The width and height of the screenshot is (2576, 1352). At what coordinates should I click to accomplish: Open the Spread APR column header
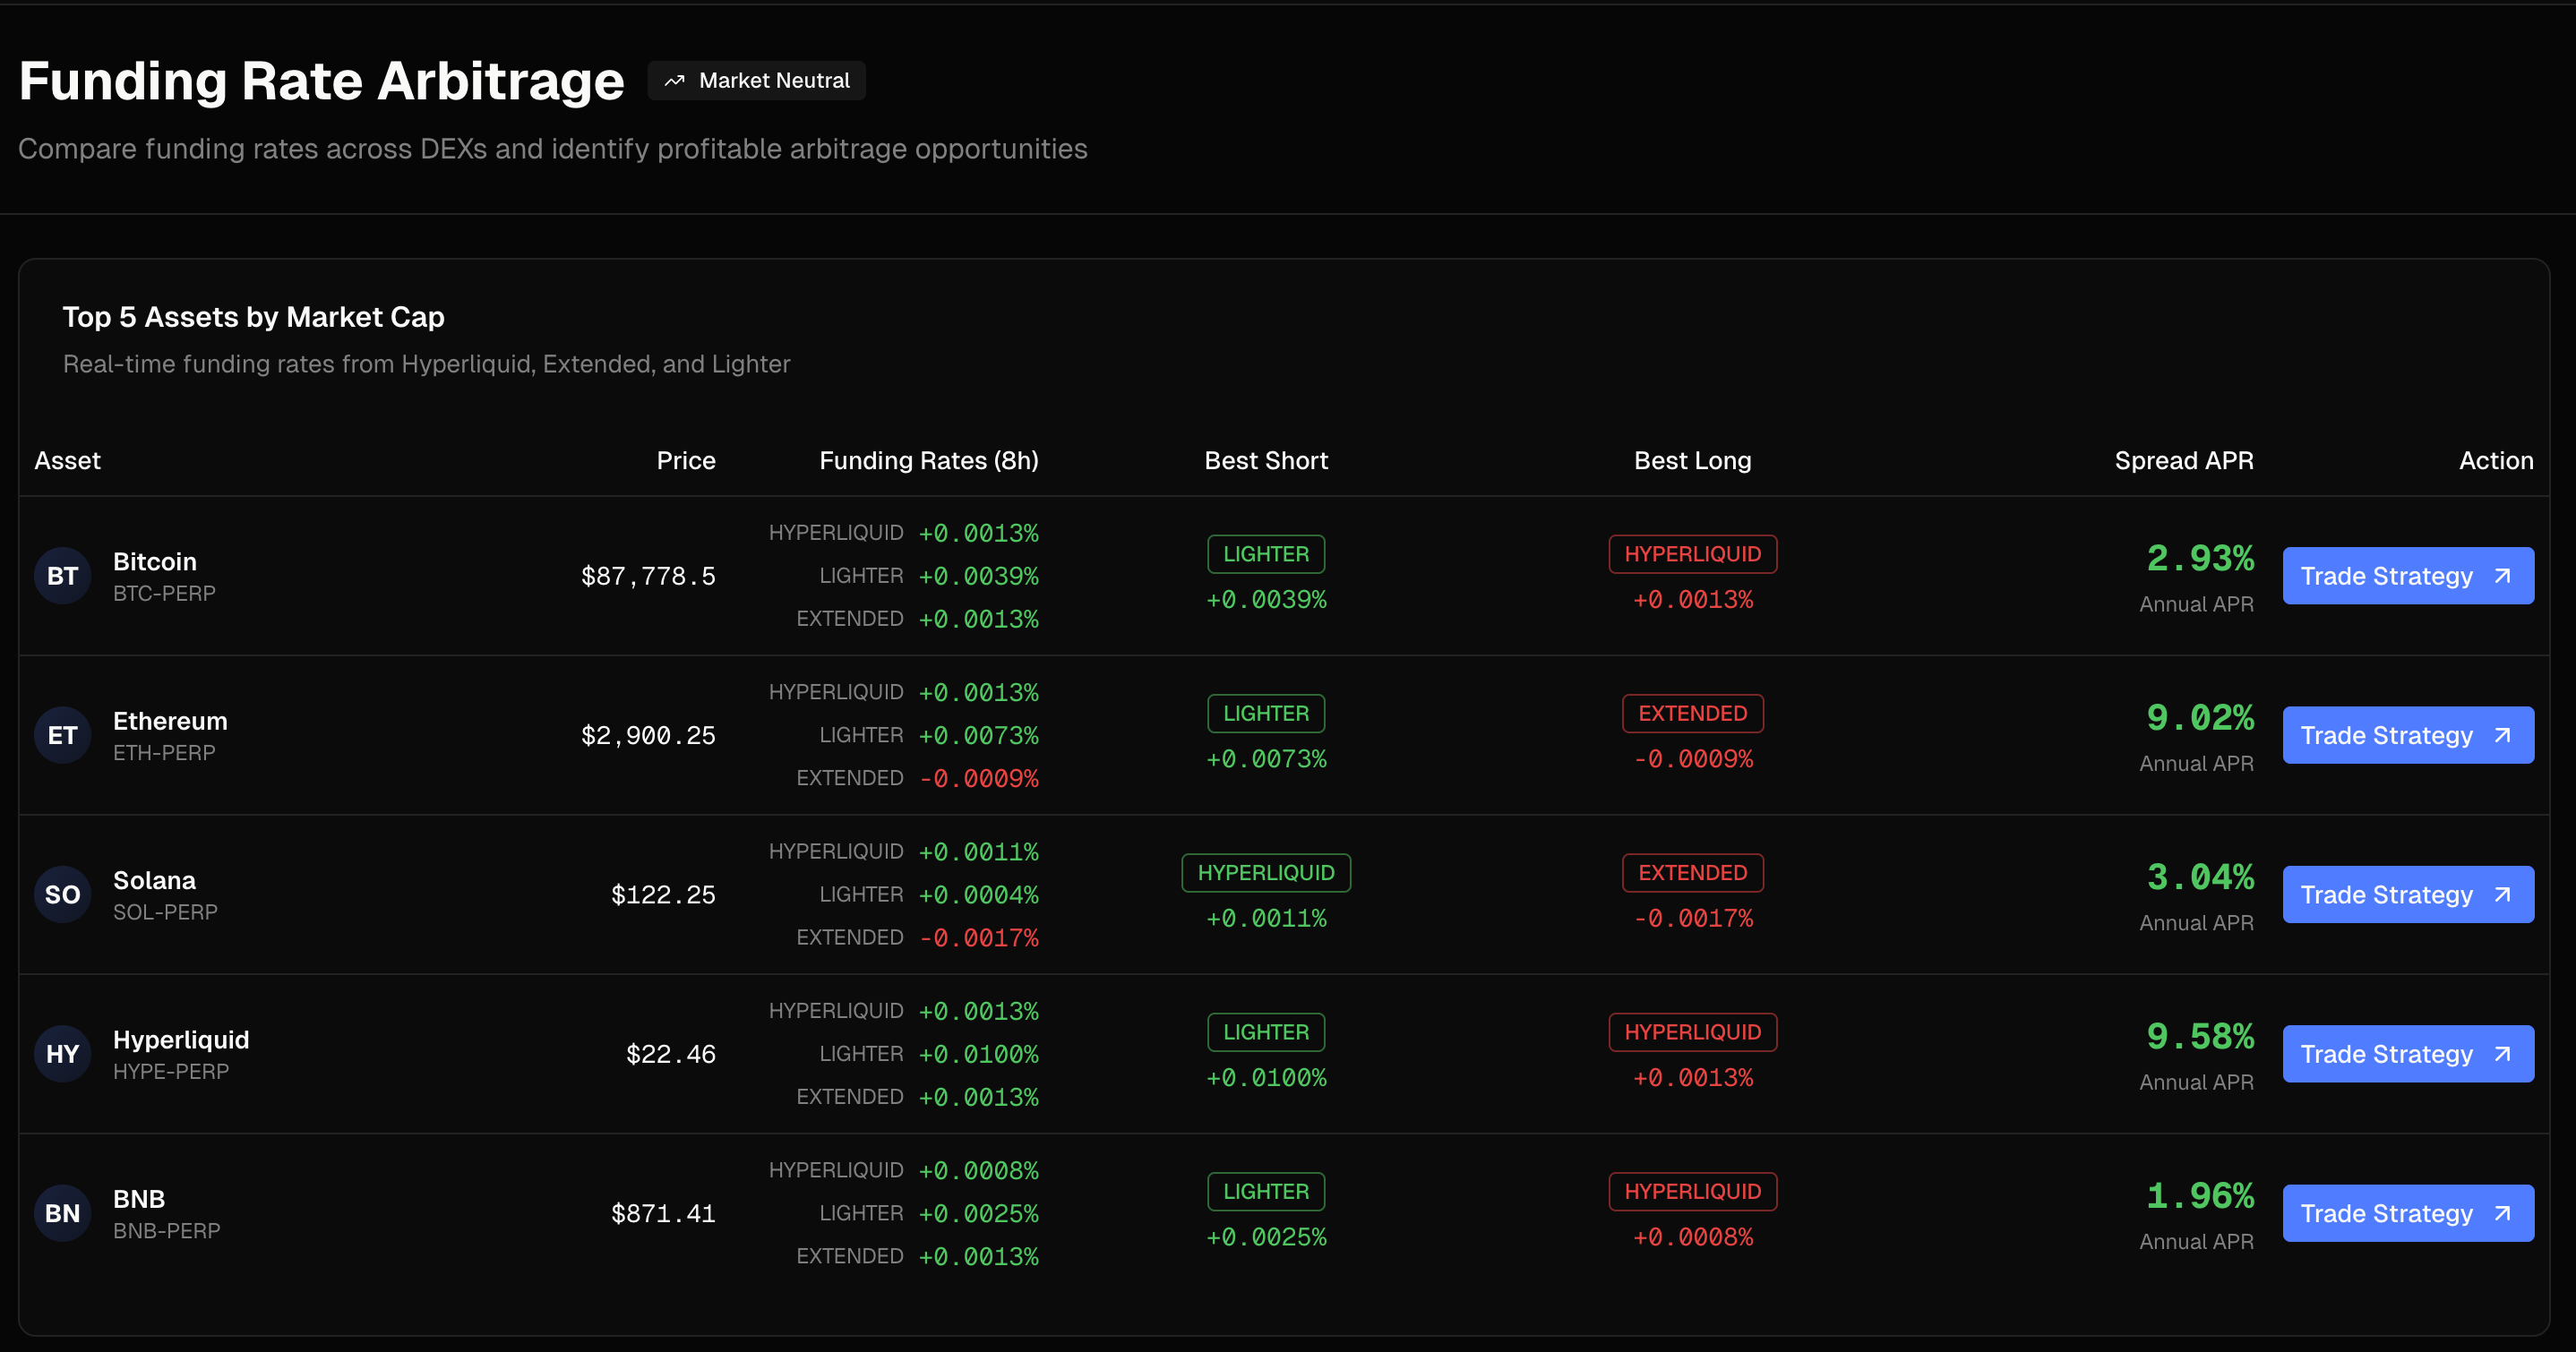(2184, 460)
